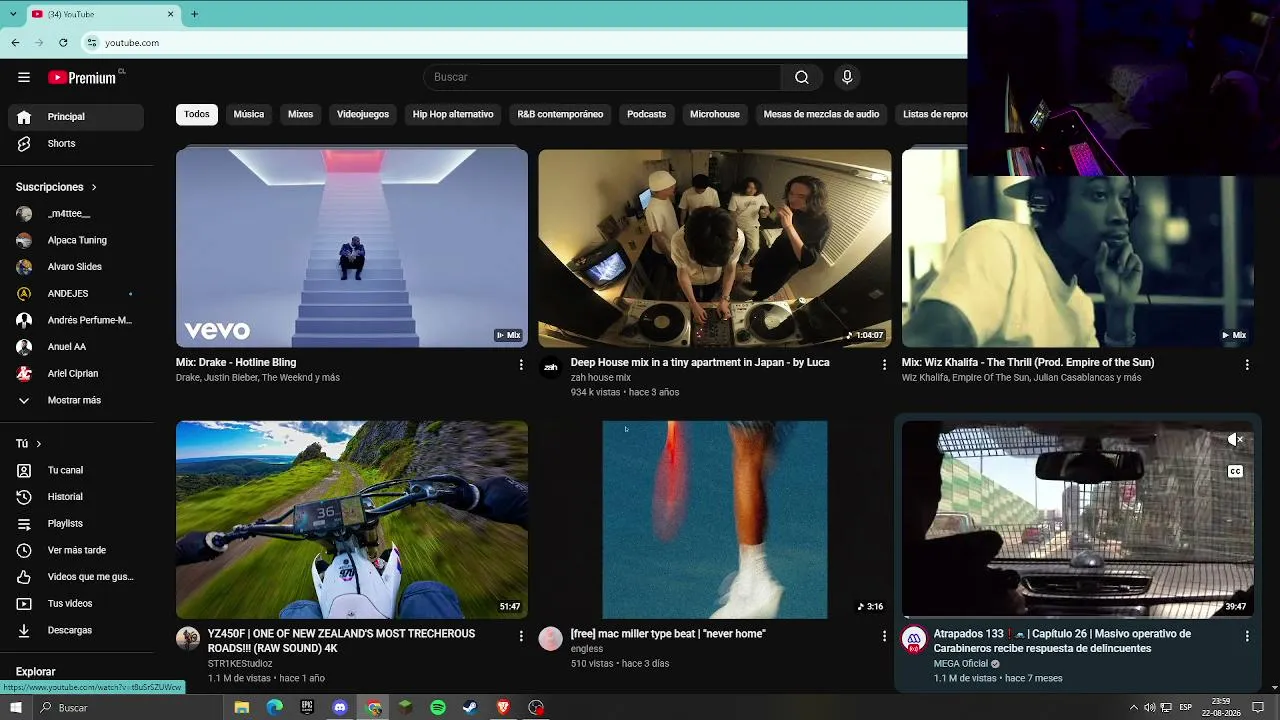Image resolution: width=1280 pixels, height=720 pixels.
Task: Open the Alvaro Slides subscription
Action: point(76,267)
